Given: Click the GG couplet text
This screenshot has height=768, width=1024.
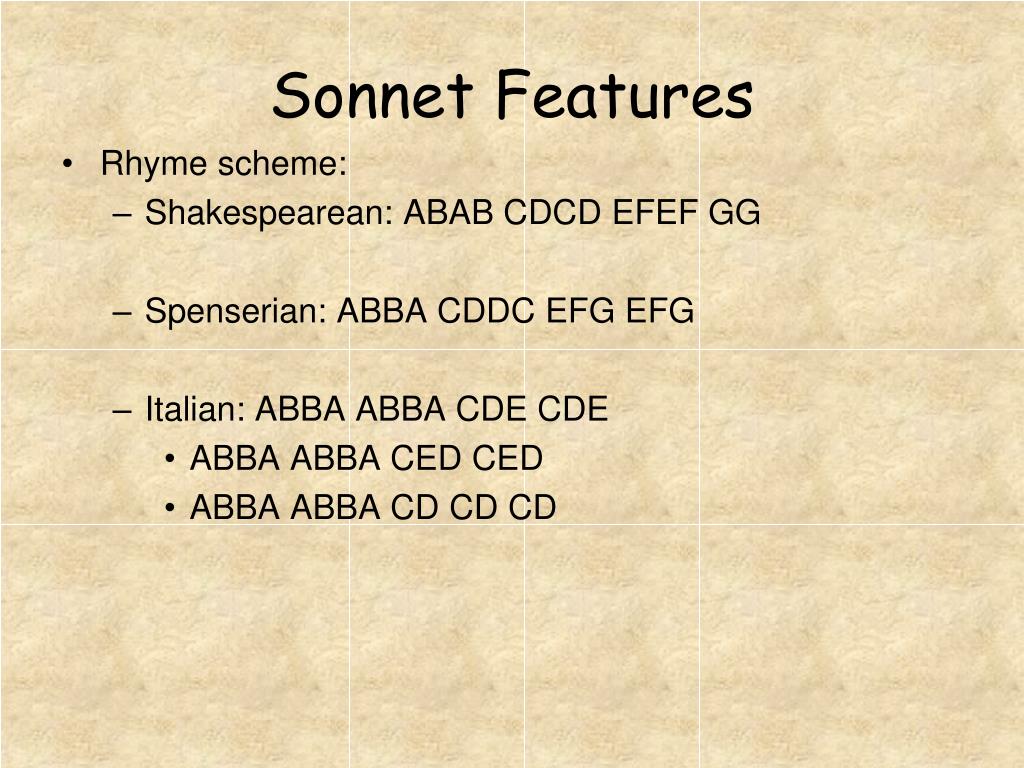Looking at the screenshot, I should 735,212.
